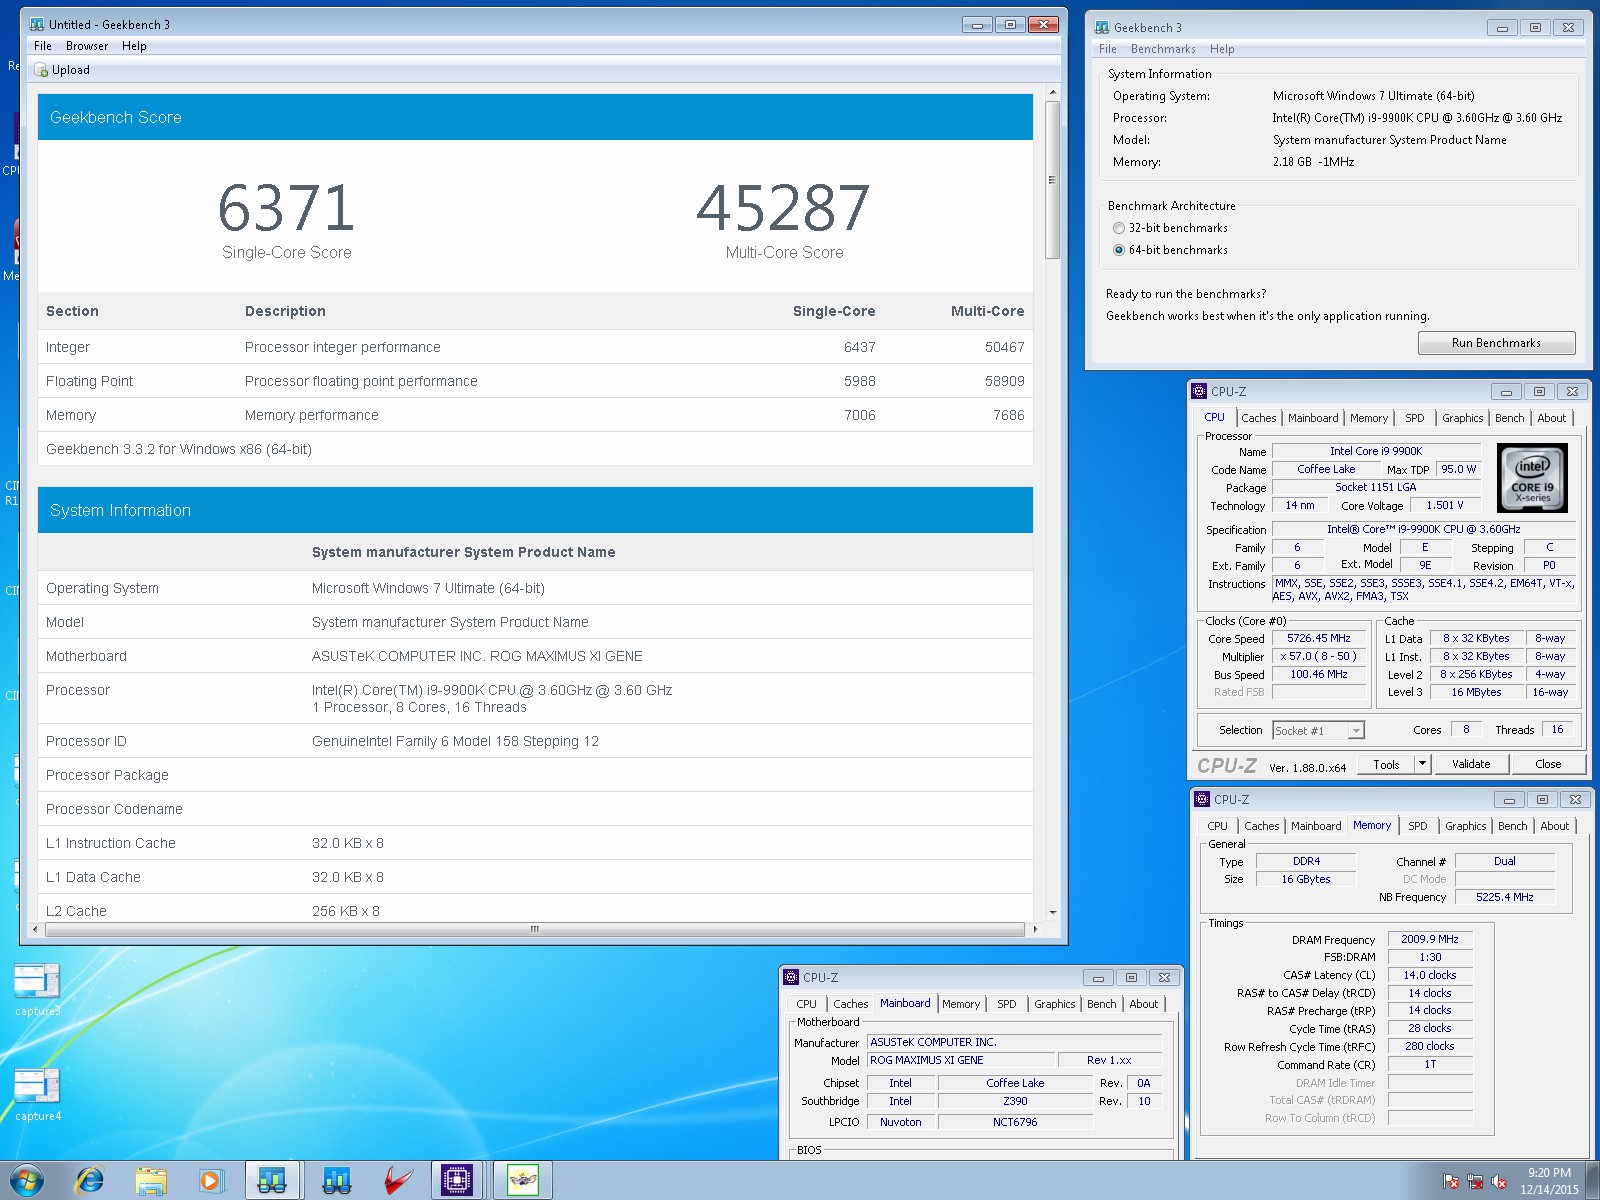Open the Socket #1 selection dropdown
The height and width of the screenshot is (1200, 1600).
coord(1317,731)
